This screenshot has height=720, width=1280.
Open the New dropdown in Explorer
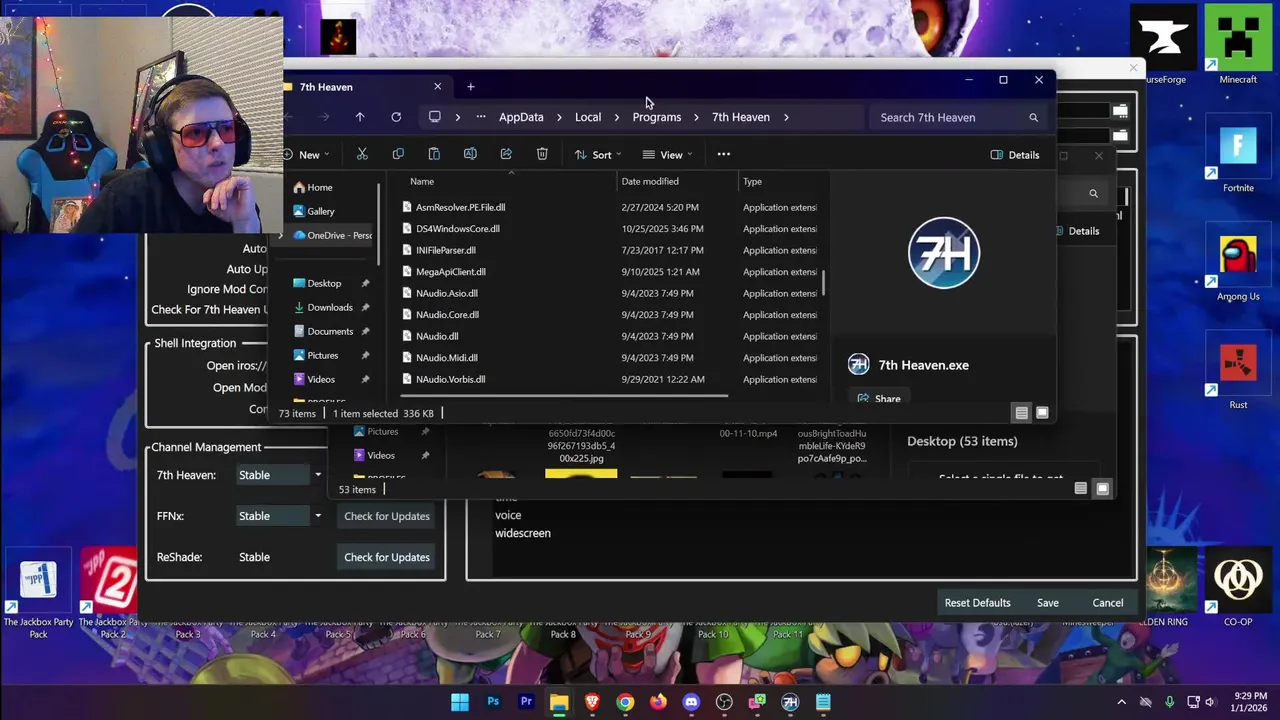[x=306, y=155]
